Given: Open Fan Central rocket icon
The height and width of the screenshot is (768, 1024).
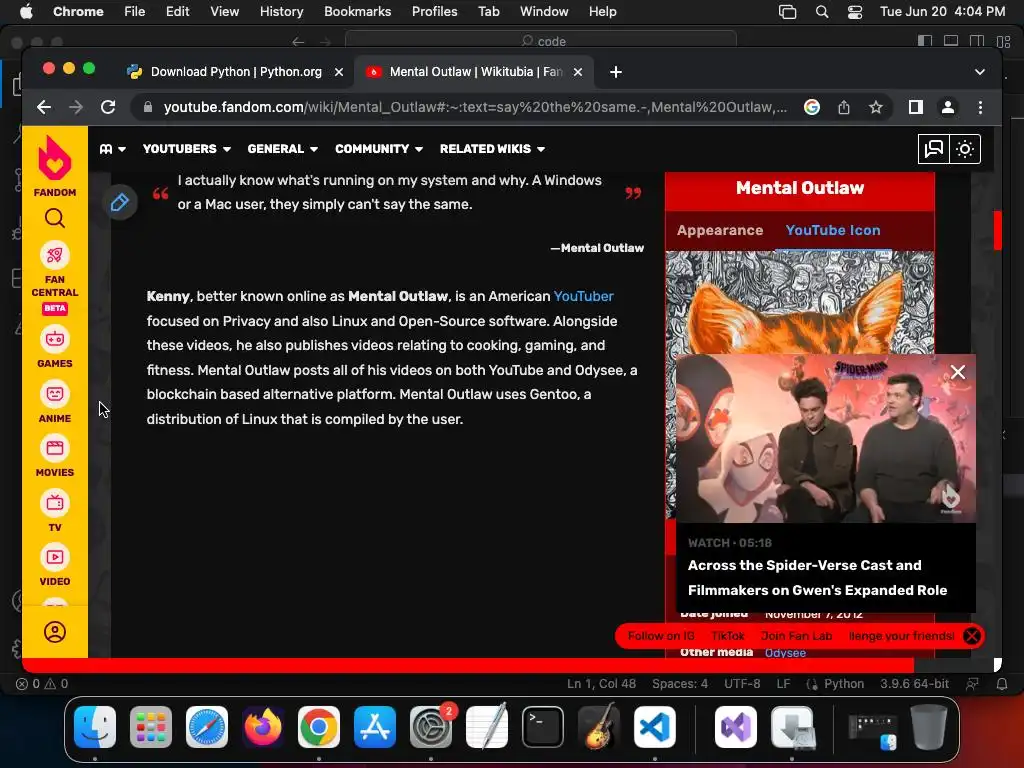Looking at the screenshot, I should tap(55, 255).
